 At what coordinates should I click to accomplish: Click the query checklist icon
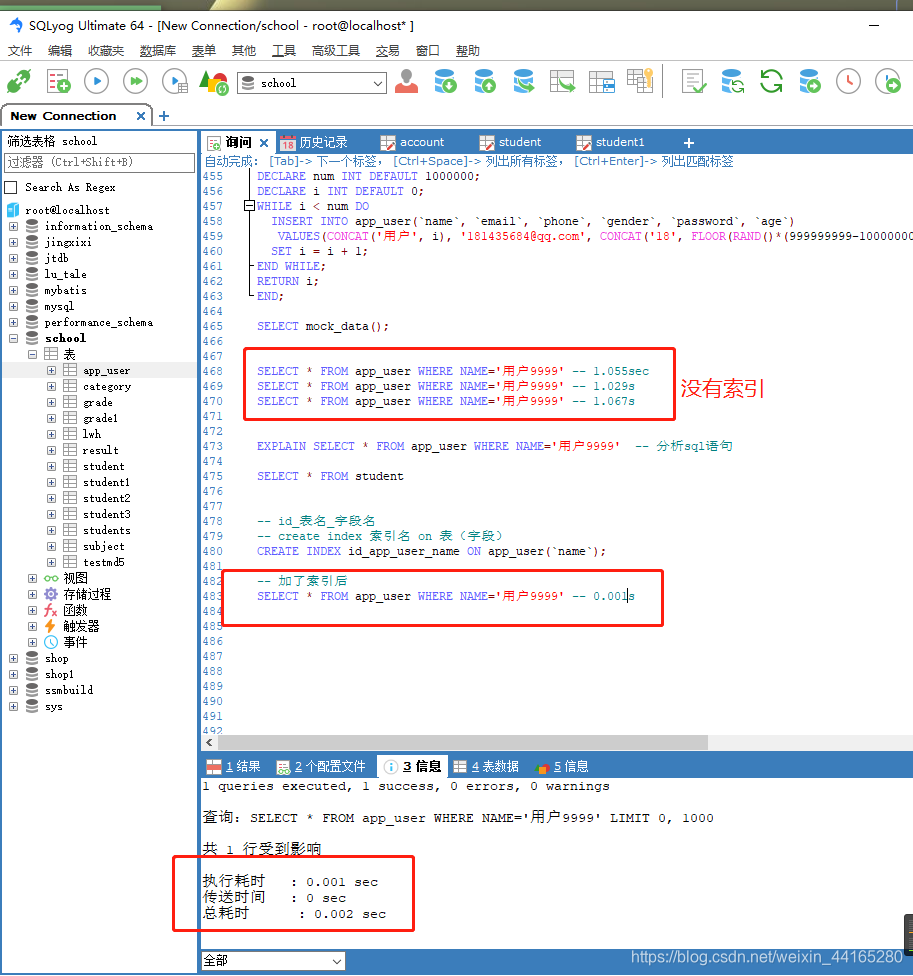point(693,82)
